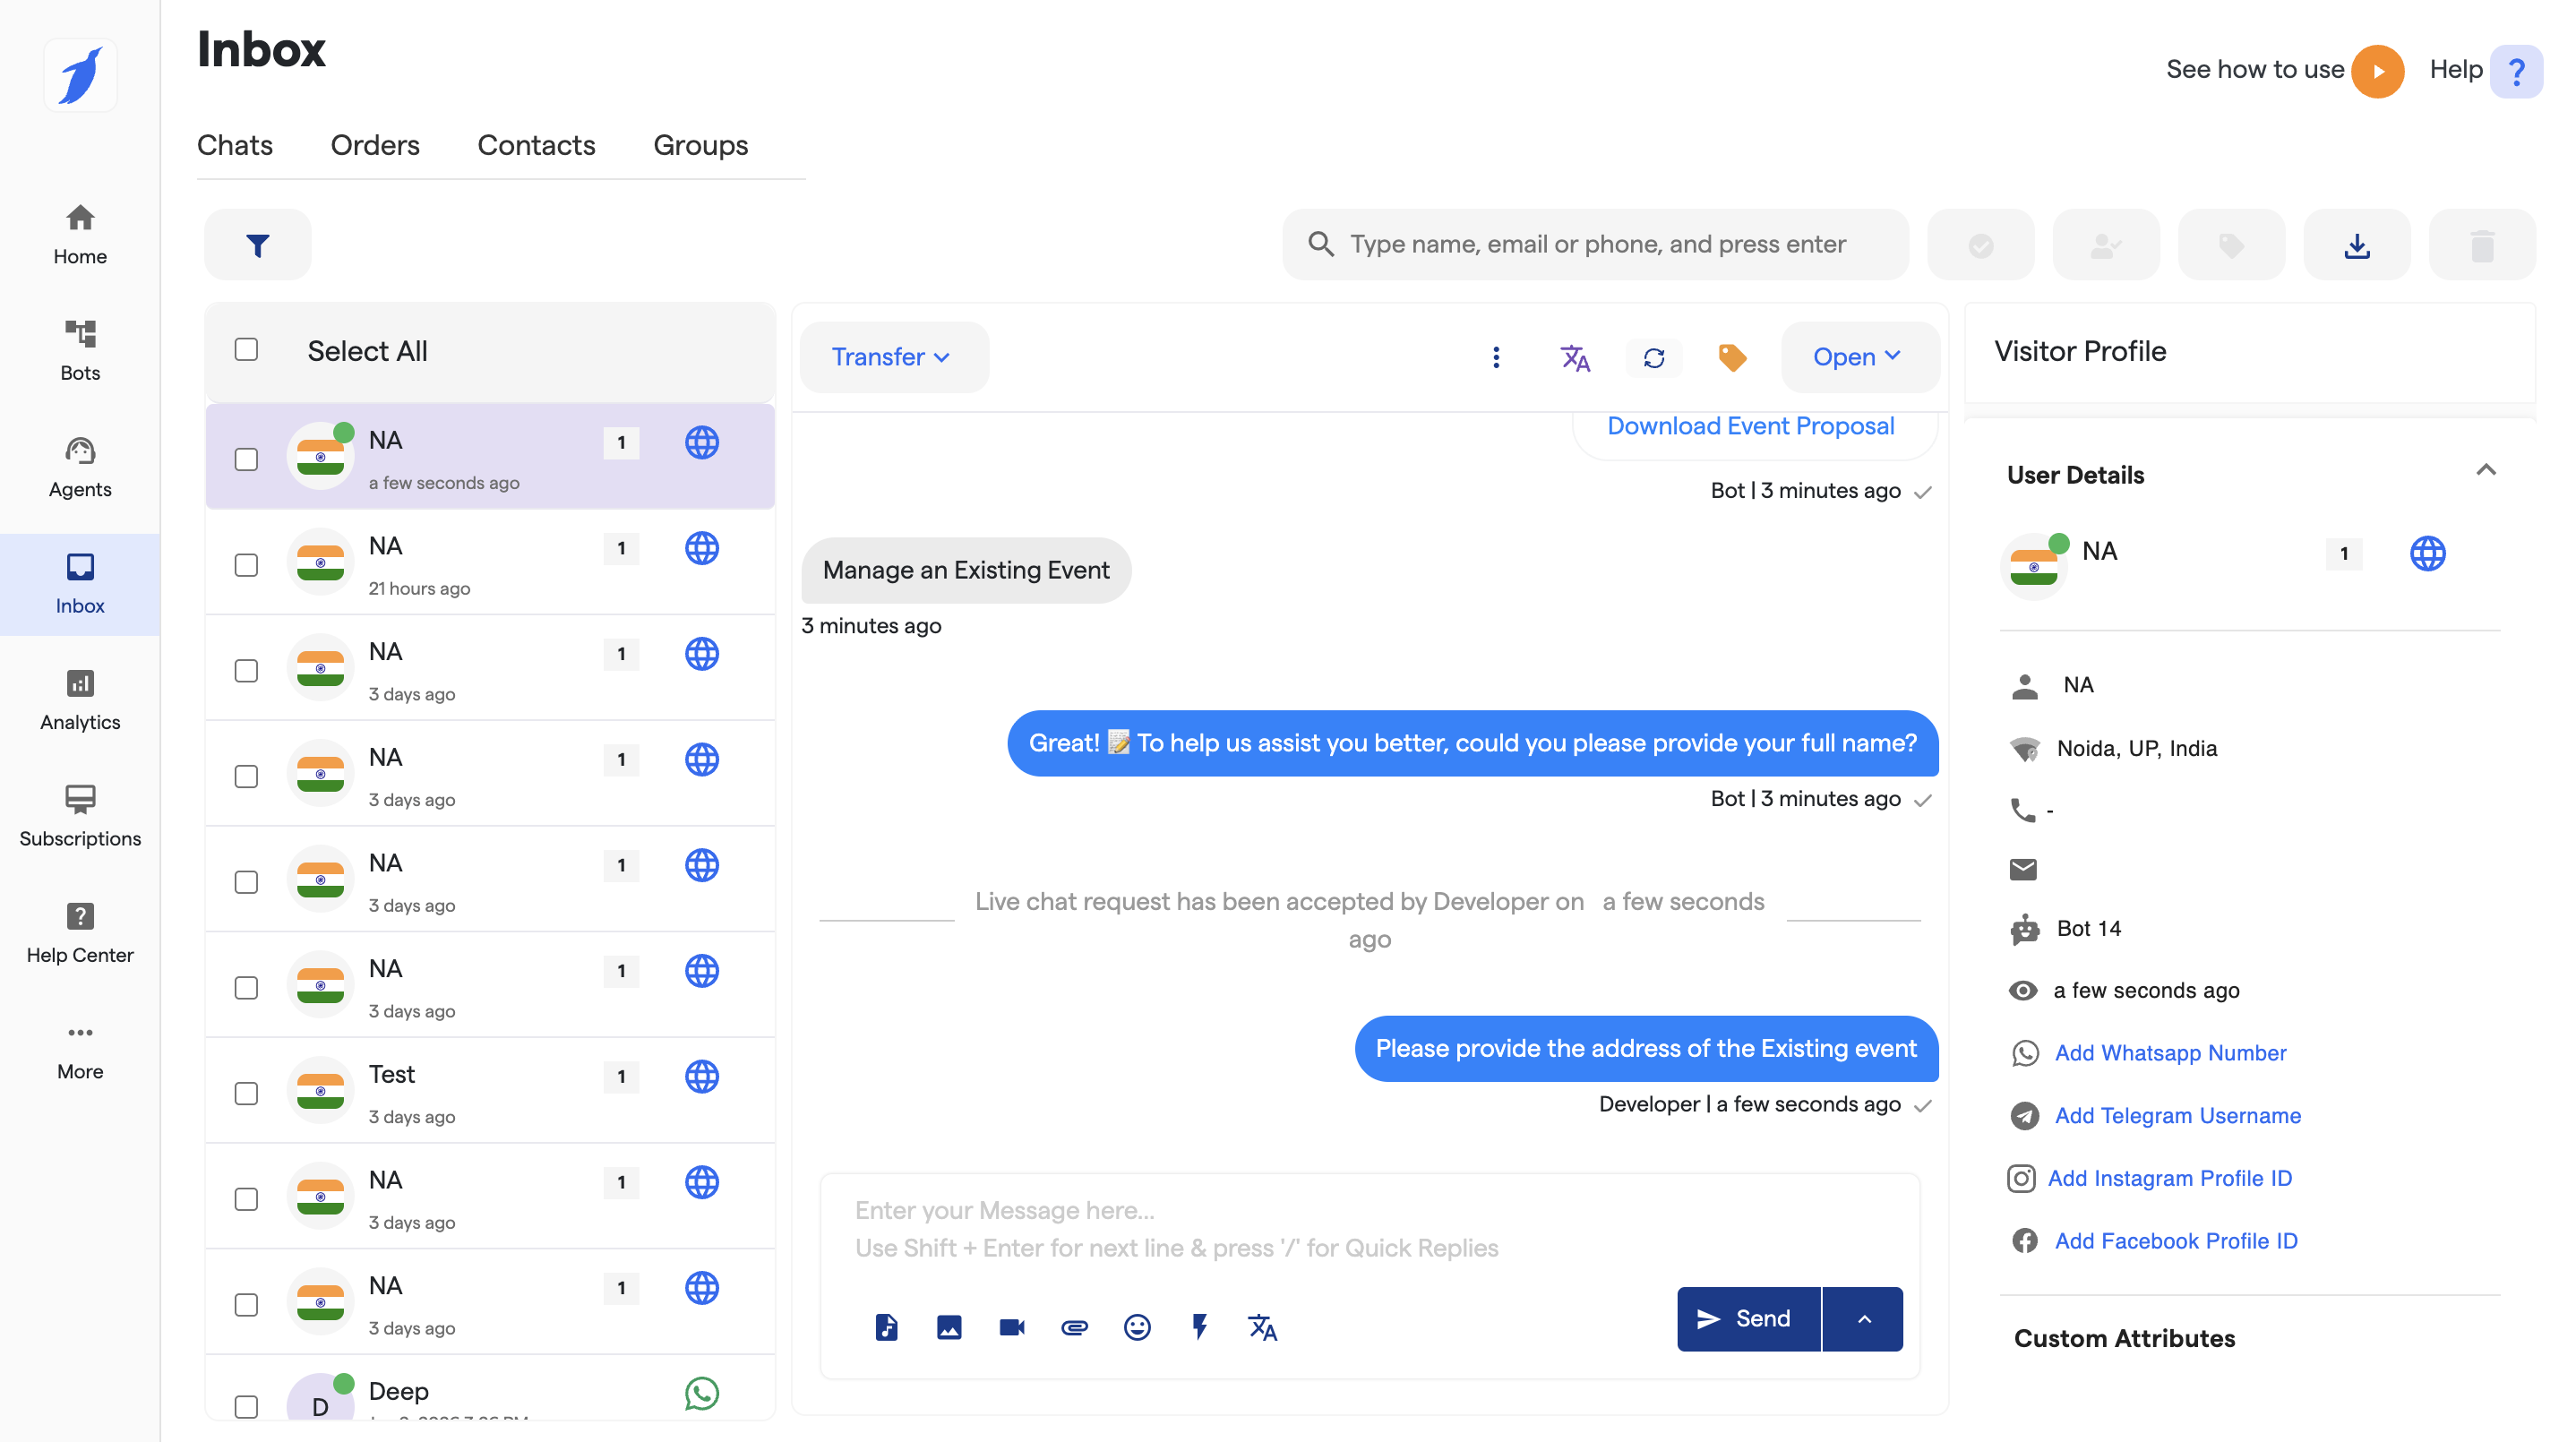Click the translate icon in chat header
This screenshot has width=2576, height=1442.
(1574, 357)
